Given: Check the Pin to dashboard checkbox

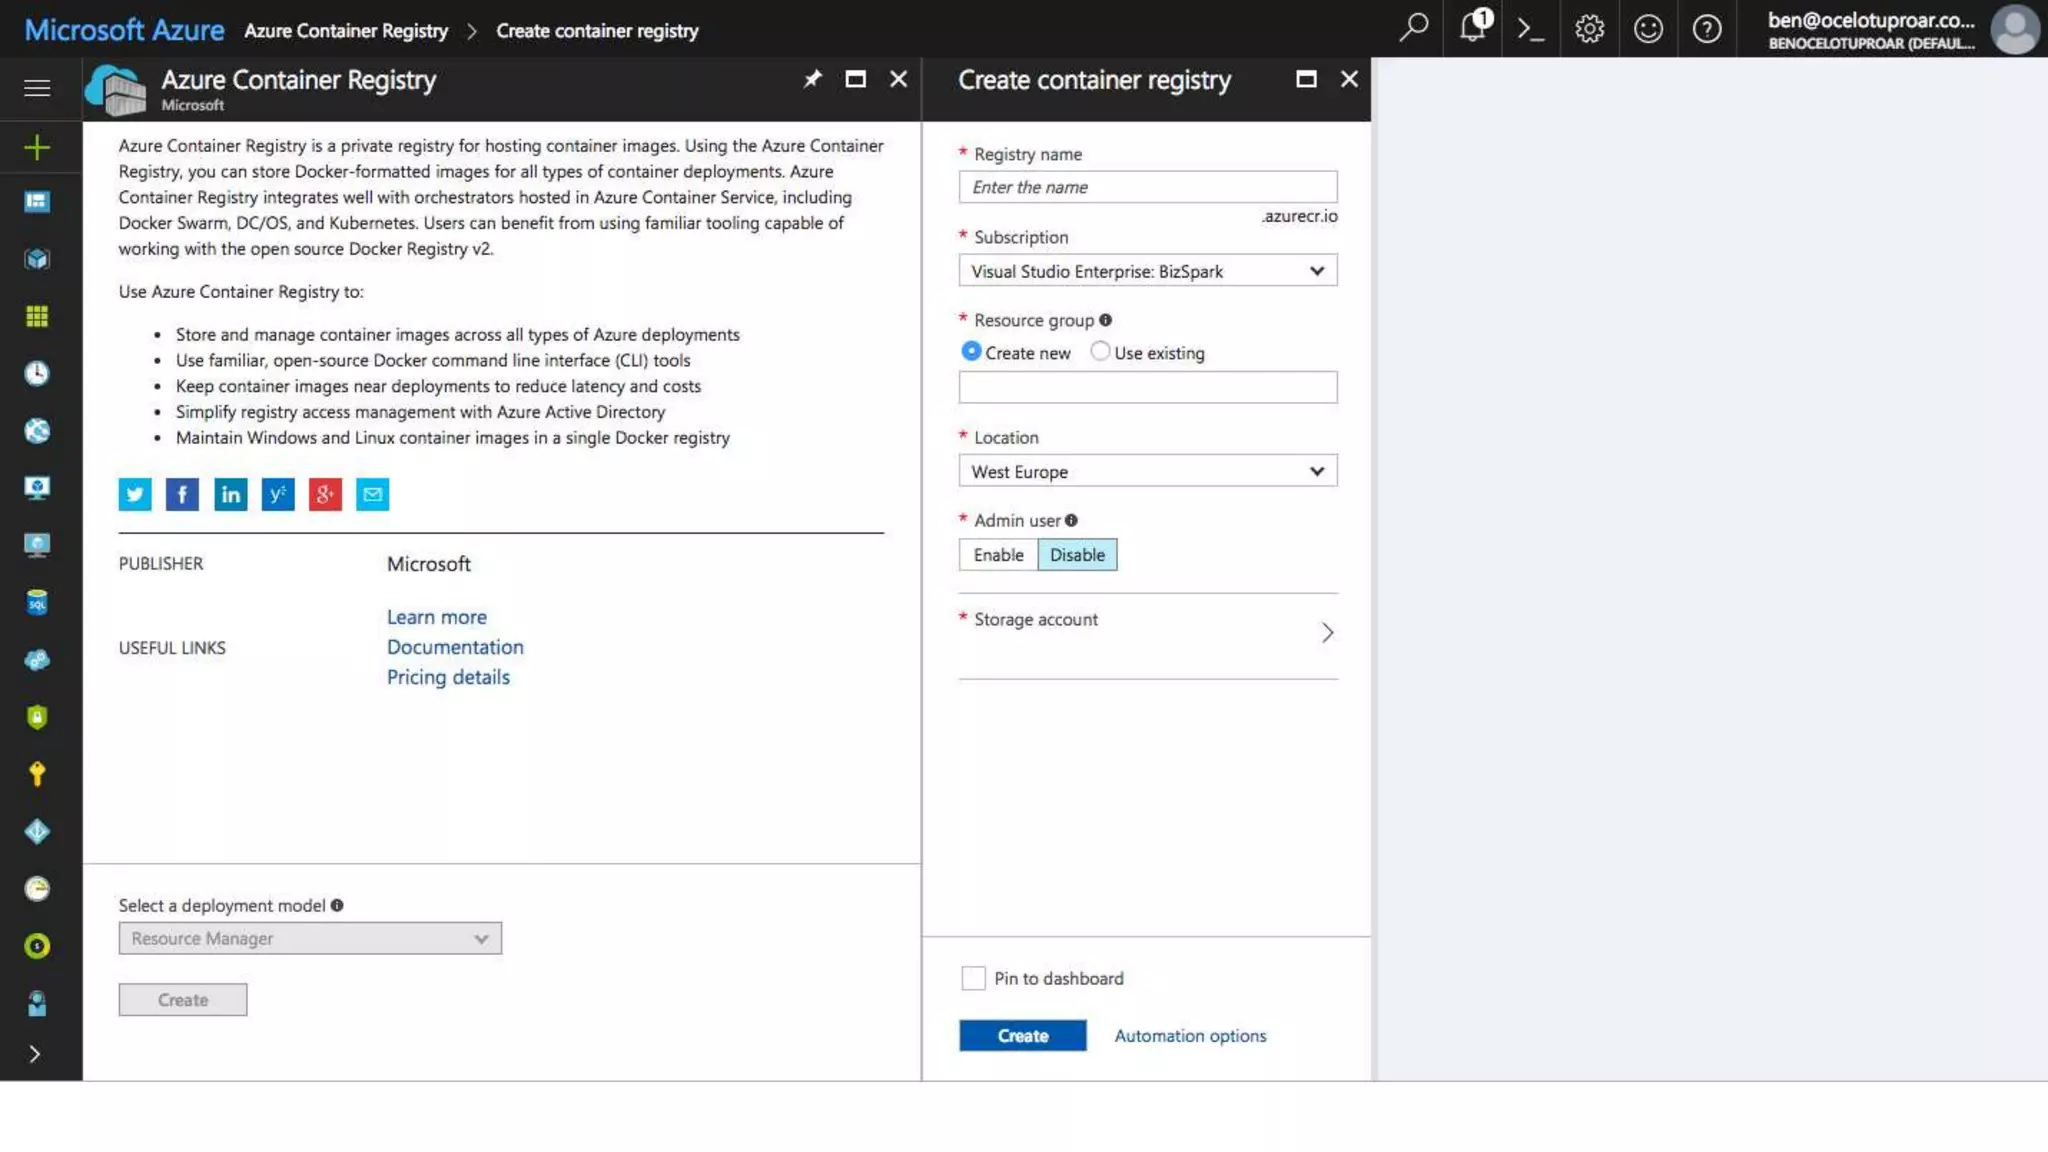Looking at the screenshot, I should (x=973, y=978).
